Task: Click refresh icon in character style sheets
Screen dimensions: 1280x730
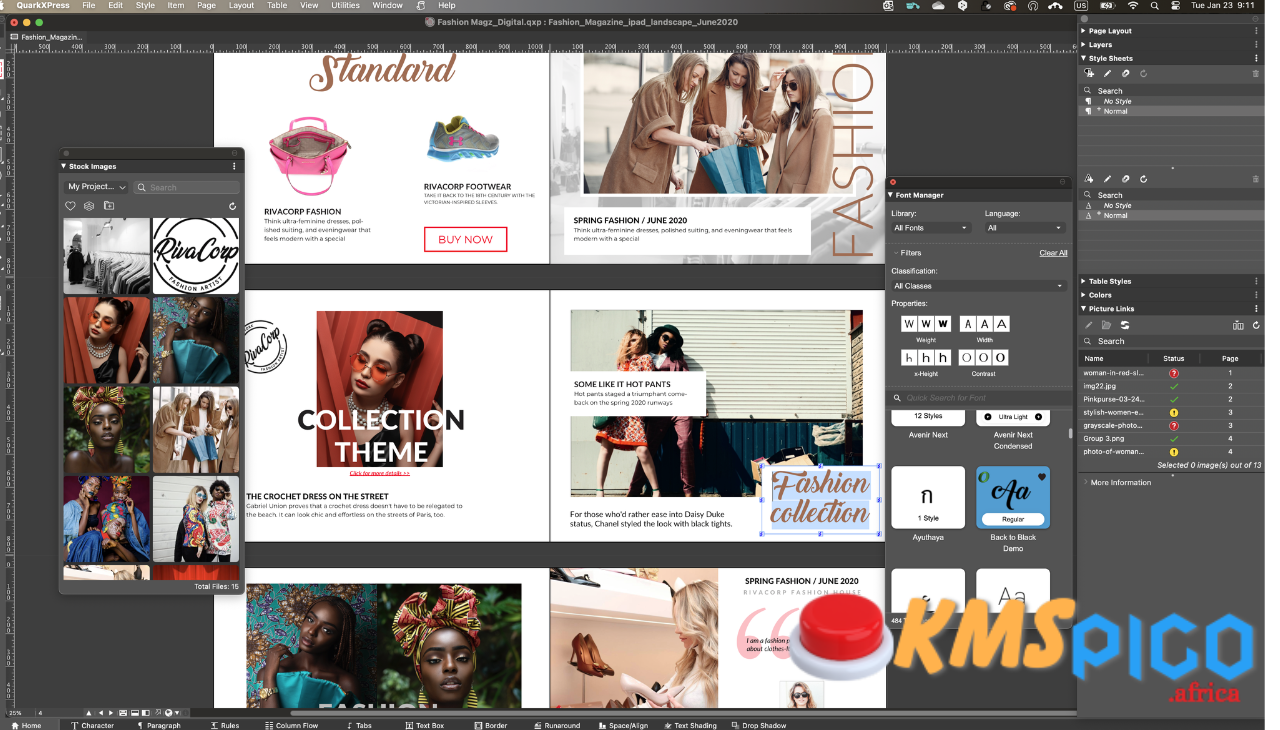Action: [1143, 179]
